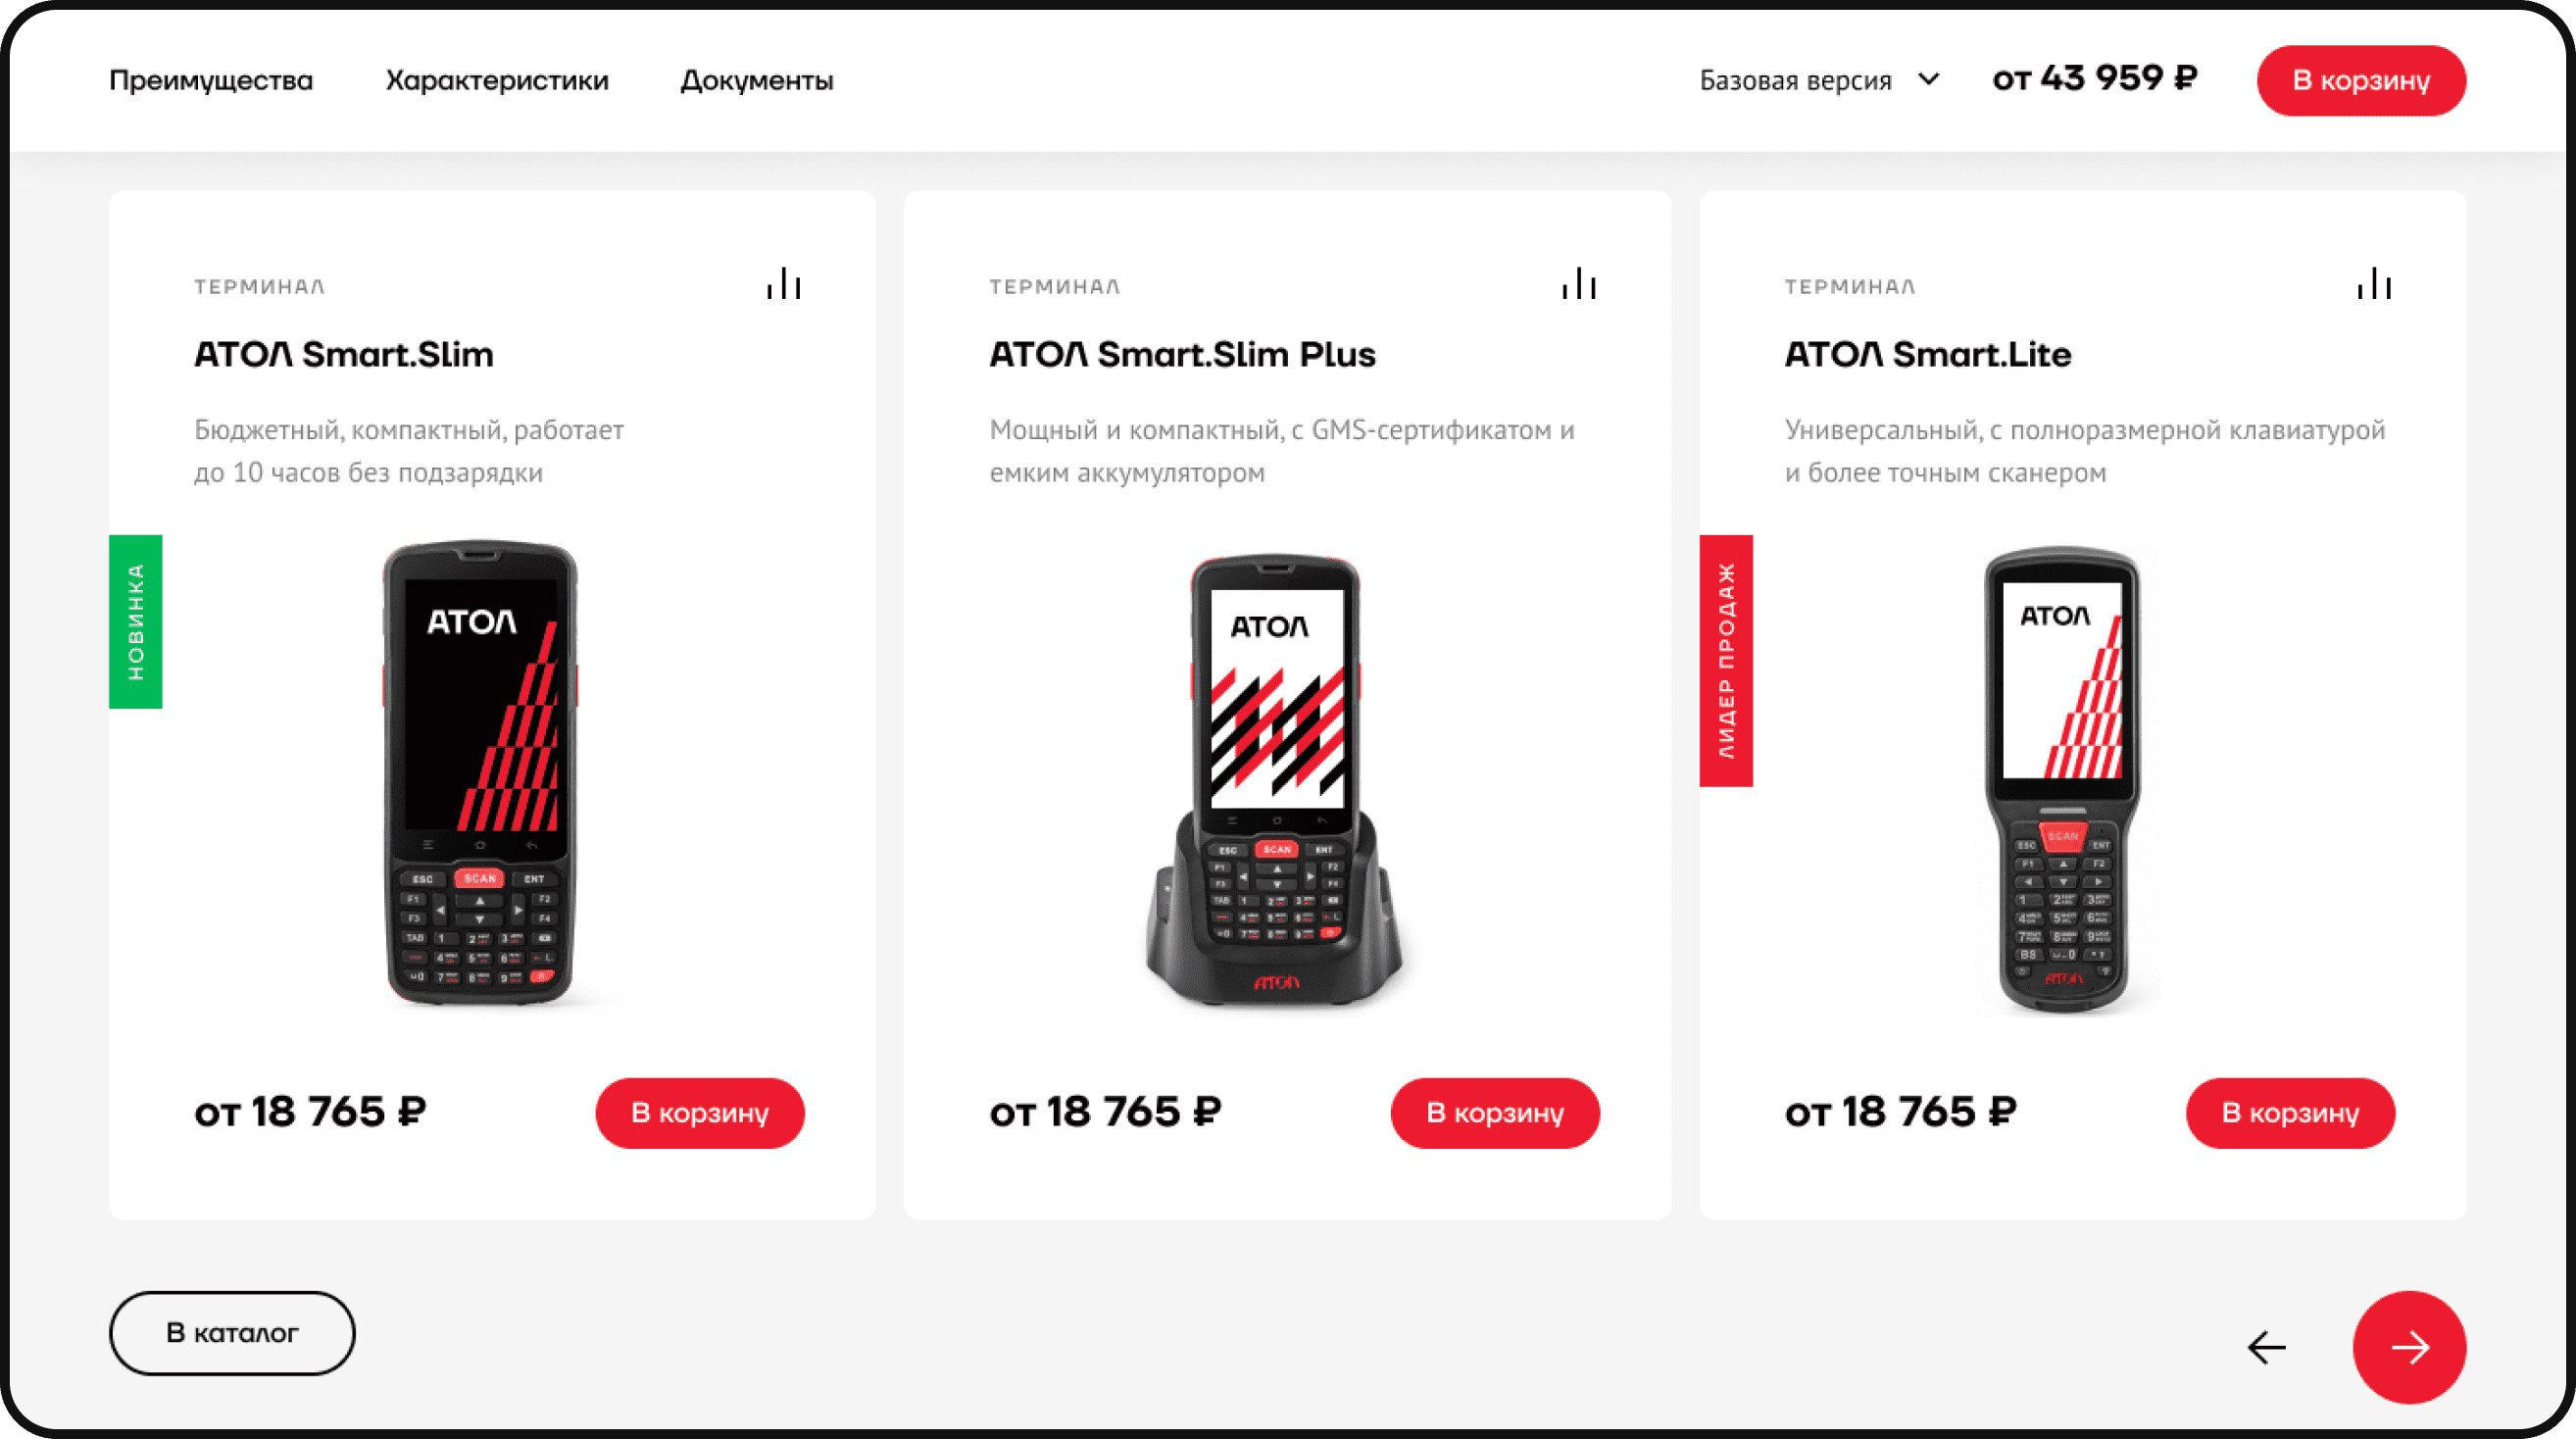
Task: Click compare icon on АТОЛ Smart.Slim Plus card
Action: click(x=1579, y=283)
